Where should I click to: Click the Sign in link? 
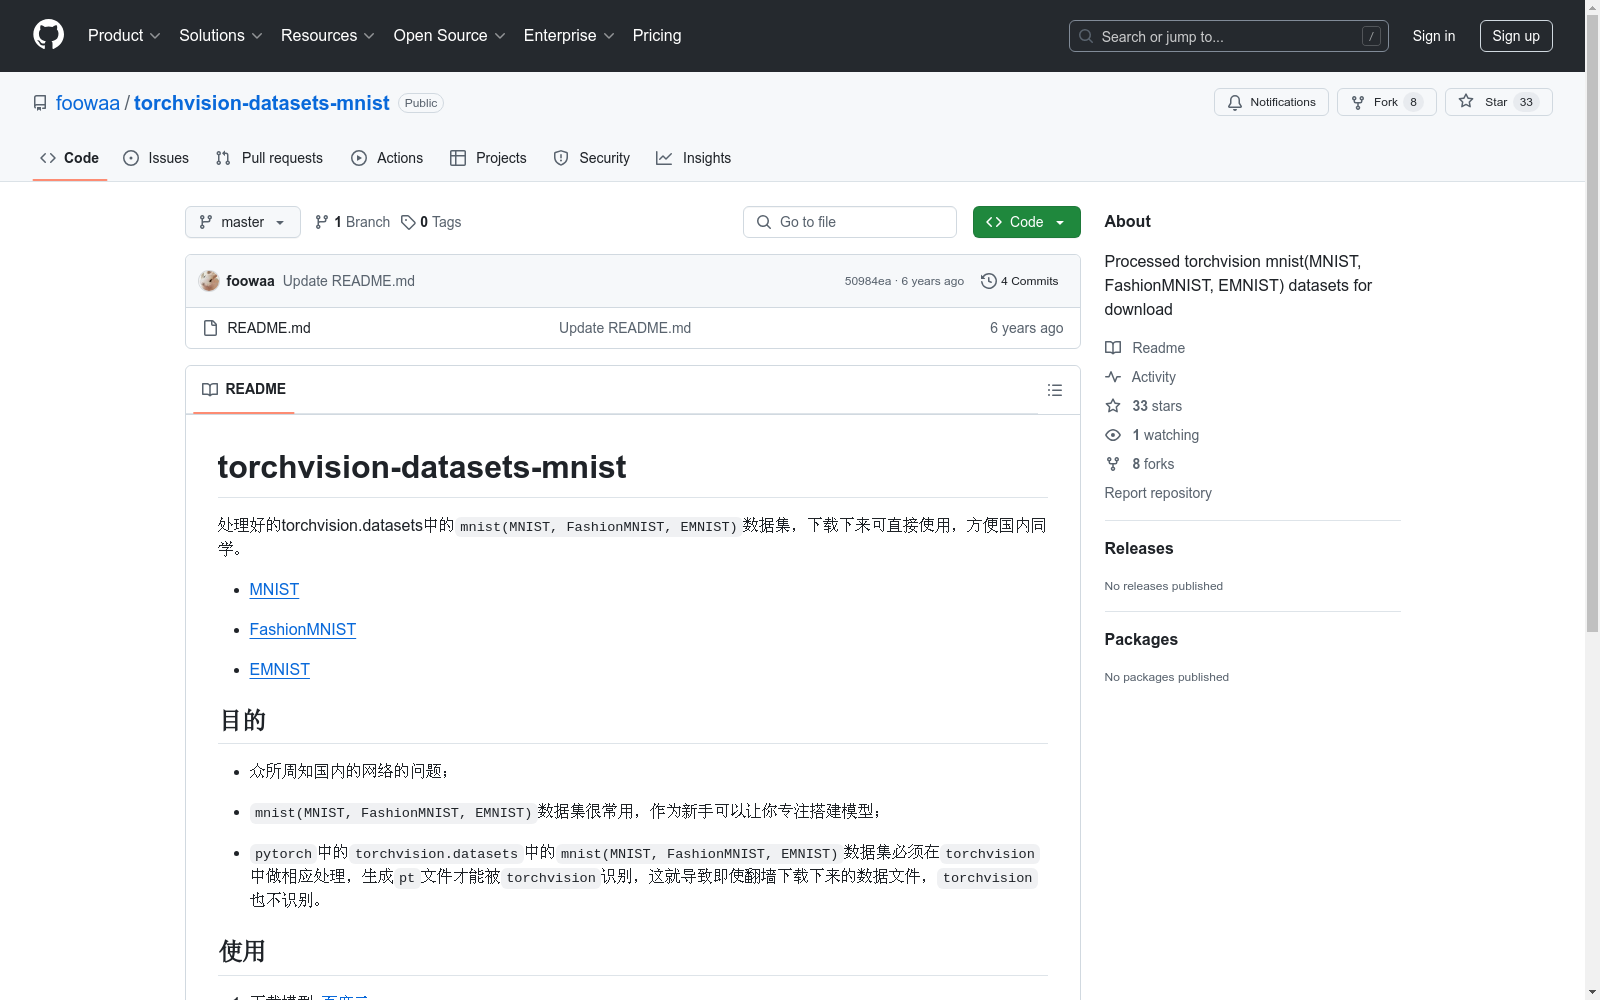point(1433,36)
